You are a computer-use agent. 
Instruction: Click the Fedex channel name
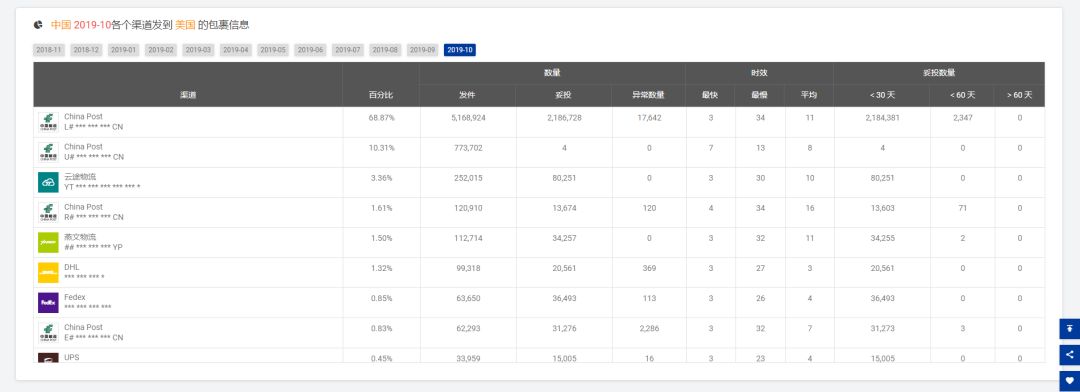pyautogui.click(x=74, y=298)
